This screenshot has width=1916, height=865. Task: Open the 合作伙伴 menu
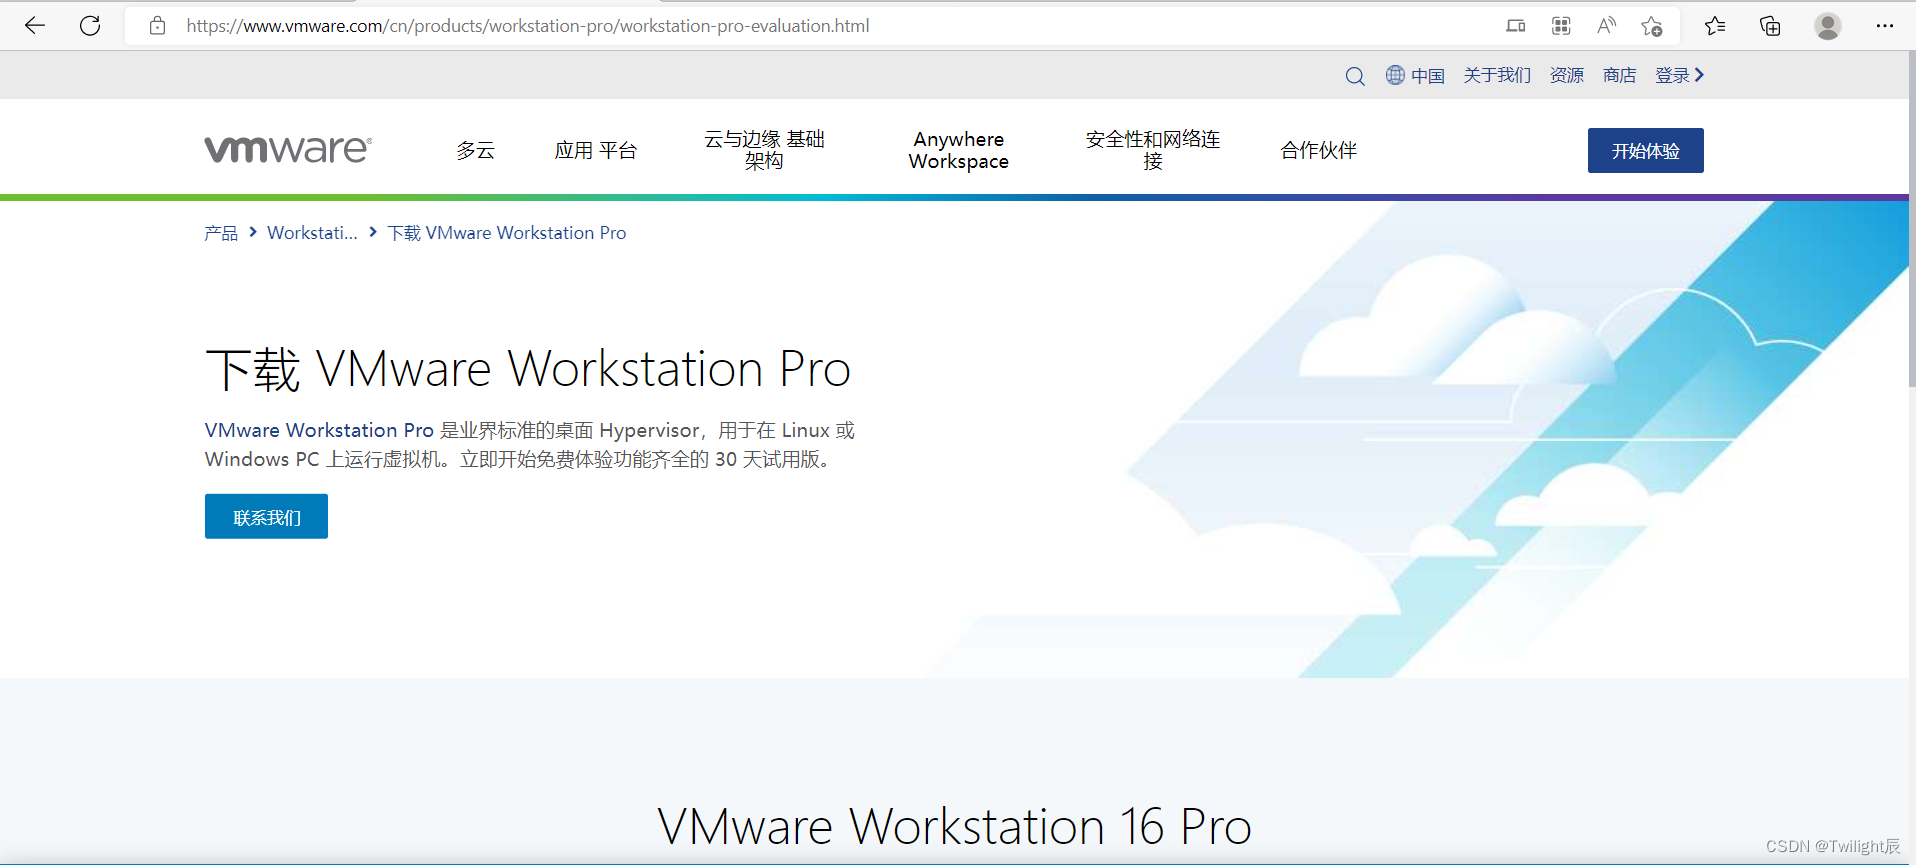[1319, 150]
